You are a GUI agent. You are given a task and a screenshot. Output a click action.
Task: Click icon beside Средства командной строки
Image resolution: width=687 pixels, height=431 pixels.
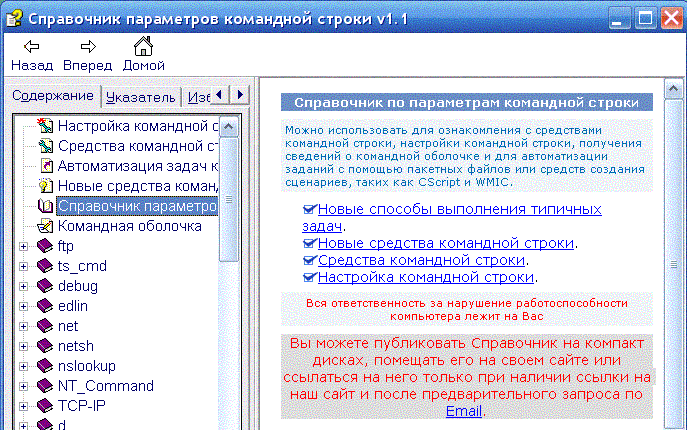coord(45,146)
